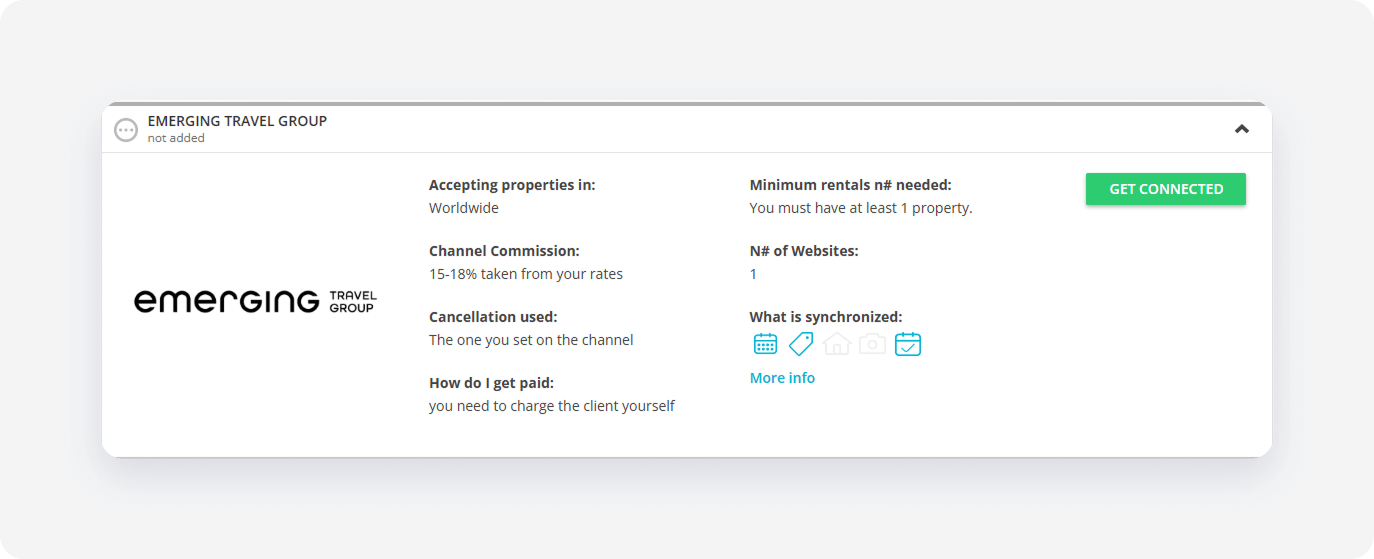The image size is (1374, 559).
Task: Click the N# of Websites value 1
Action: coord(753,274)
